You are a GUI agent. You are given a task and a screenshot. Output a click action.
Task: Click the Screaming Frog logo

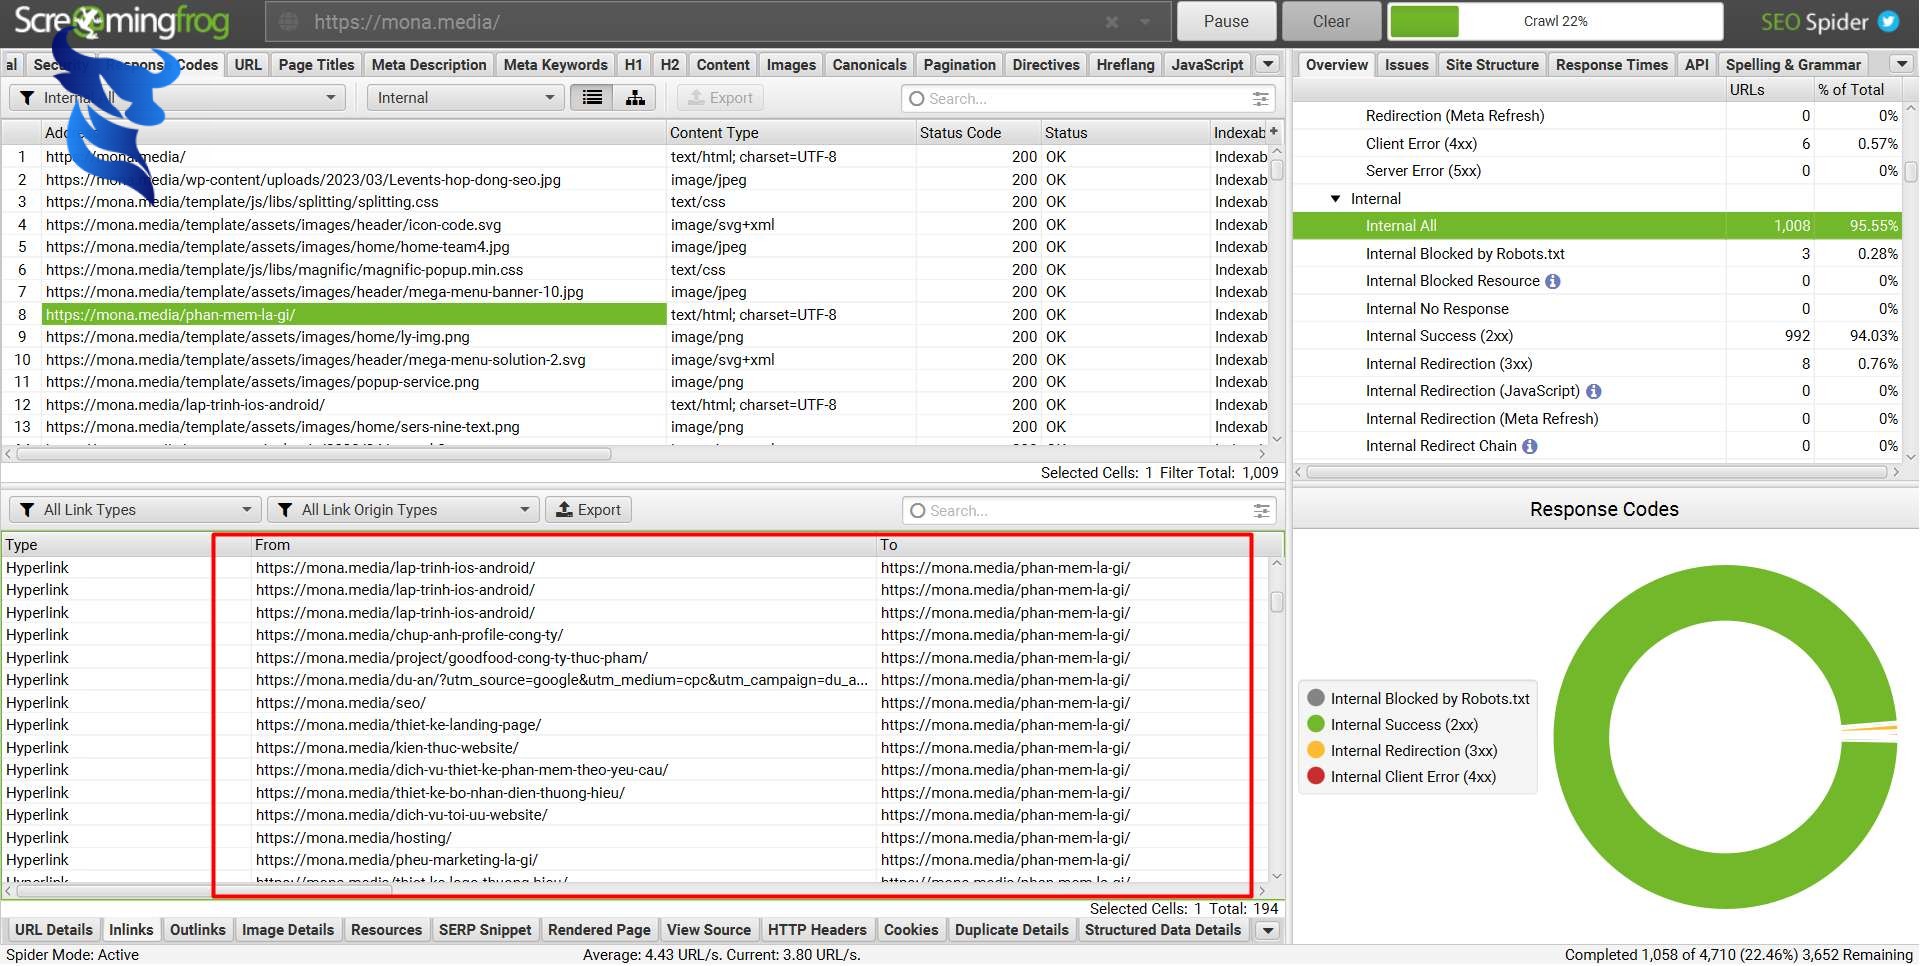coord(122,22)
